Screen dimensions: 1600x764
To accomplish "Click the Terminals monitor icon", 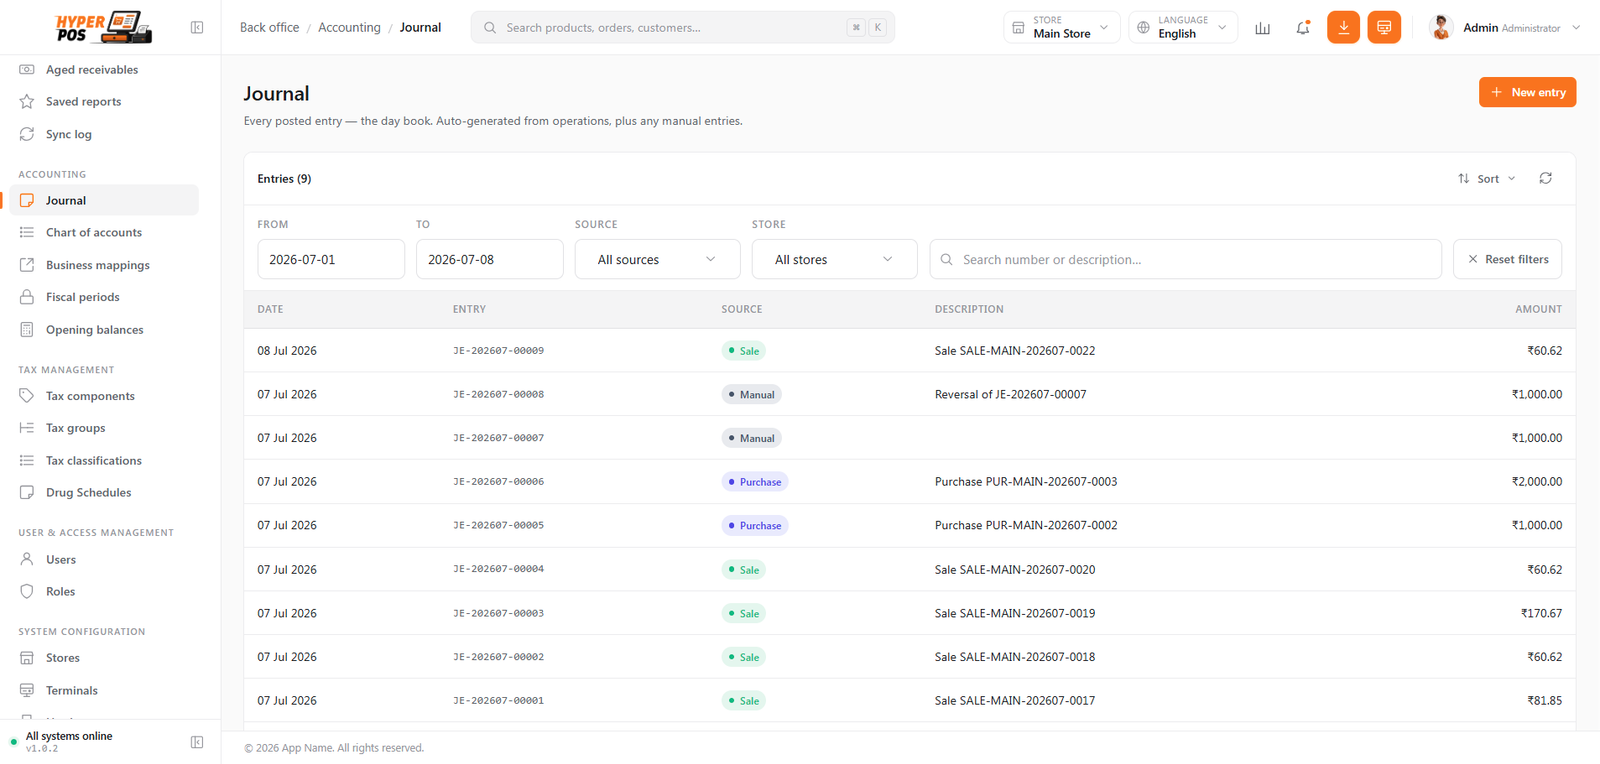I will point(27,691).
